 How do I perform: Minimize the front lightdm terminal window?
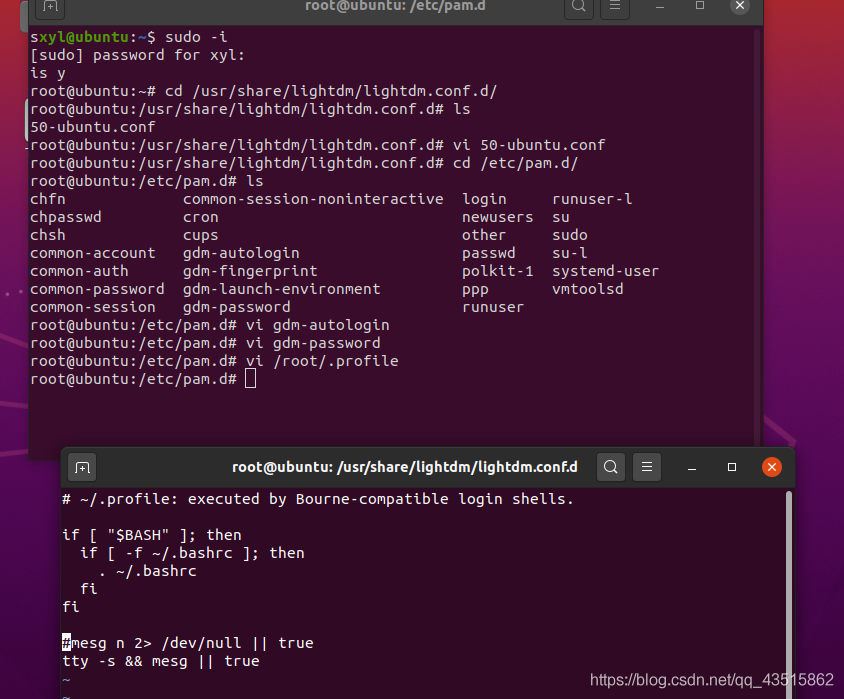[692, 467]
